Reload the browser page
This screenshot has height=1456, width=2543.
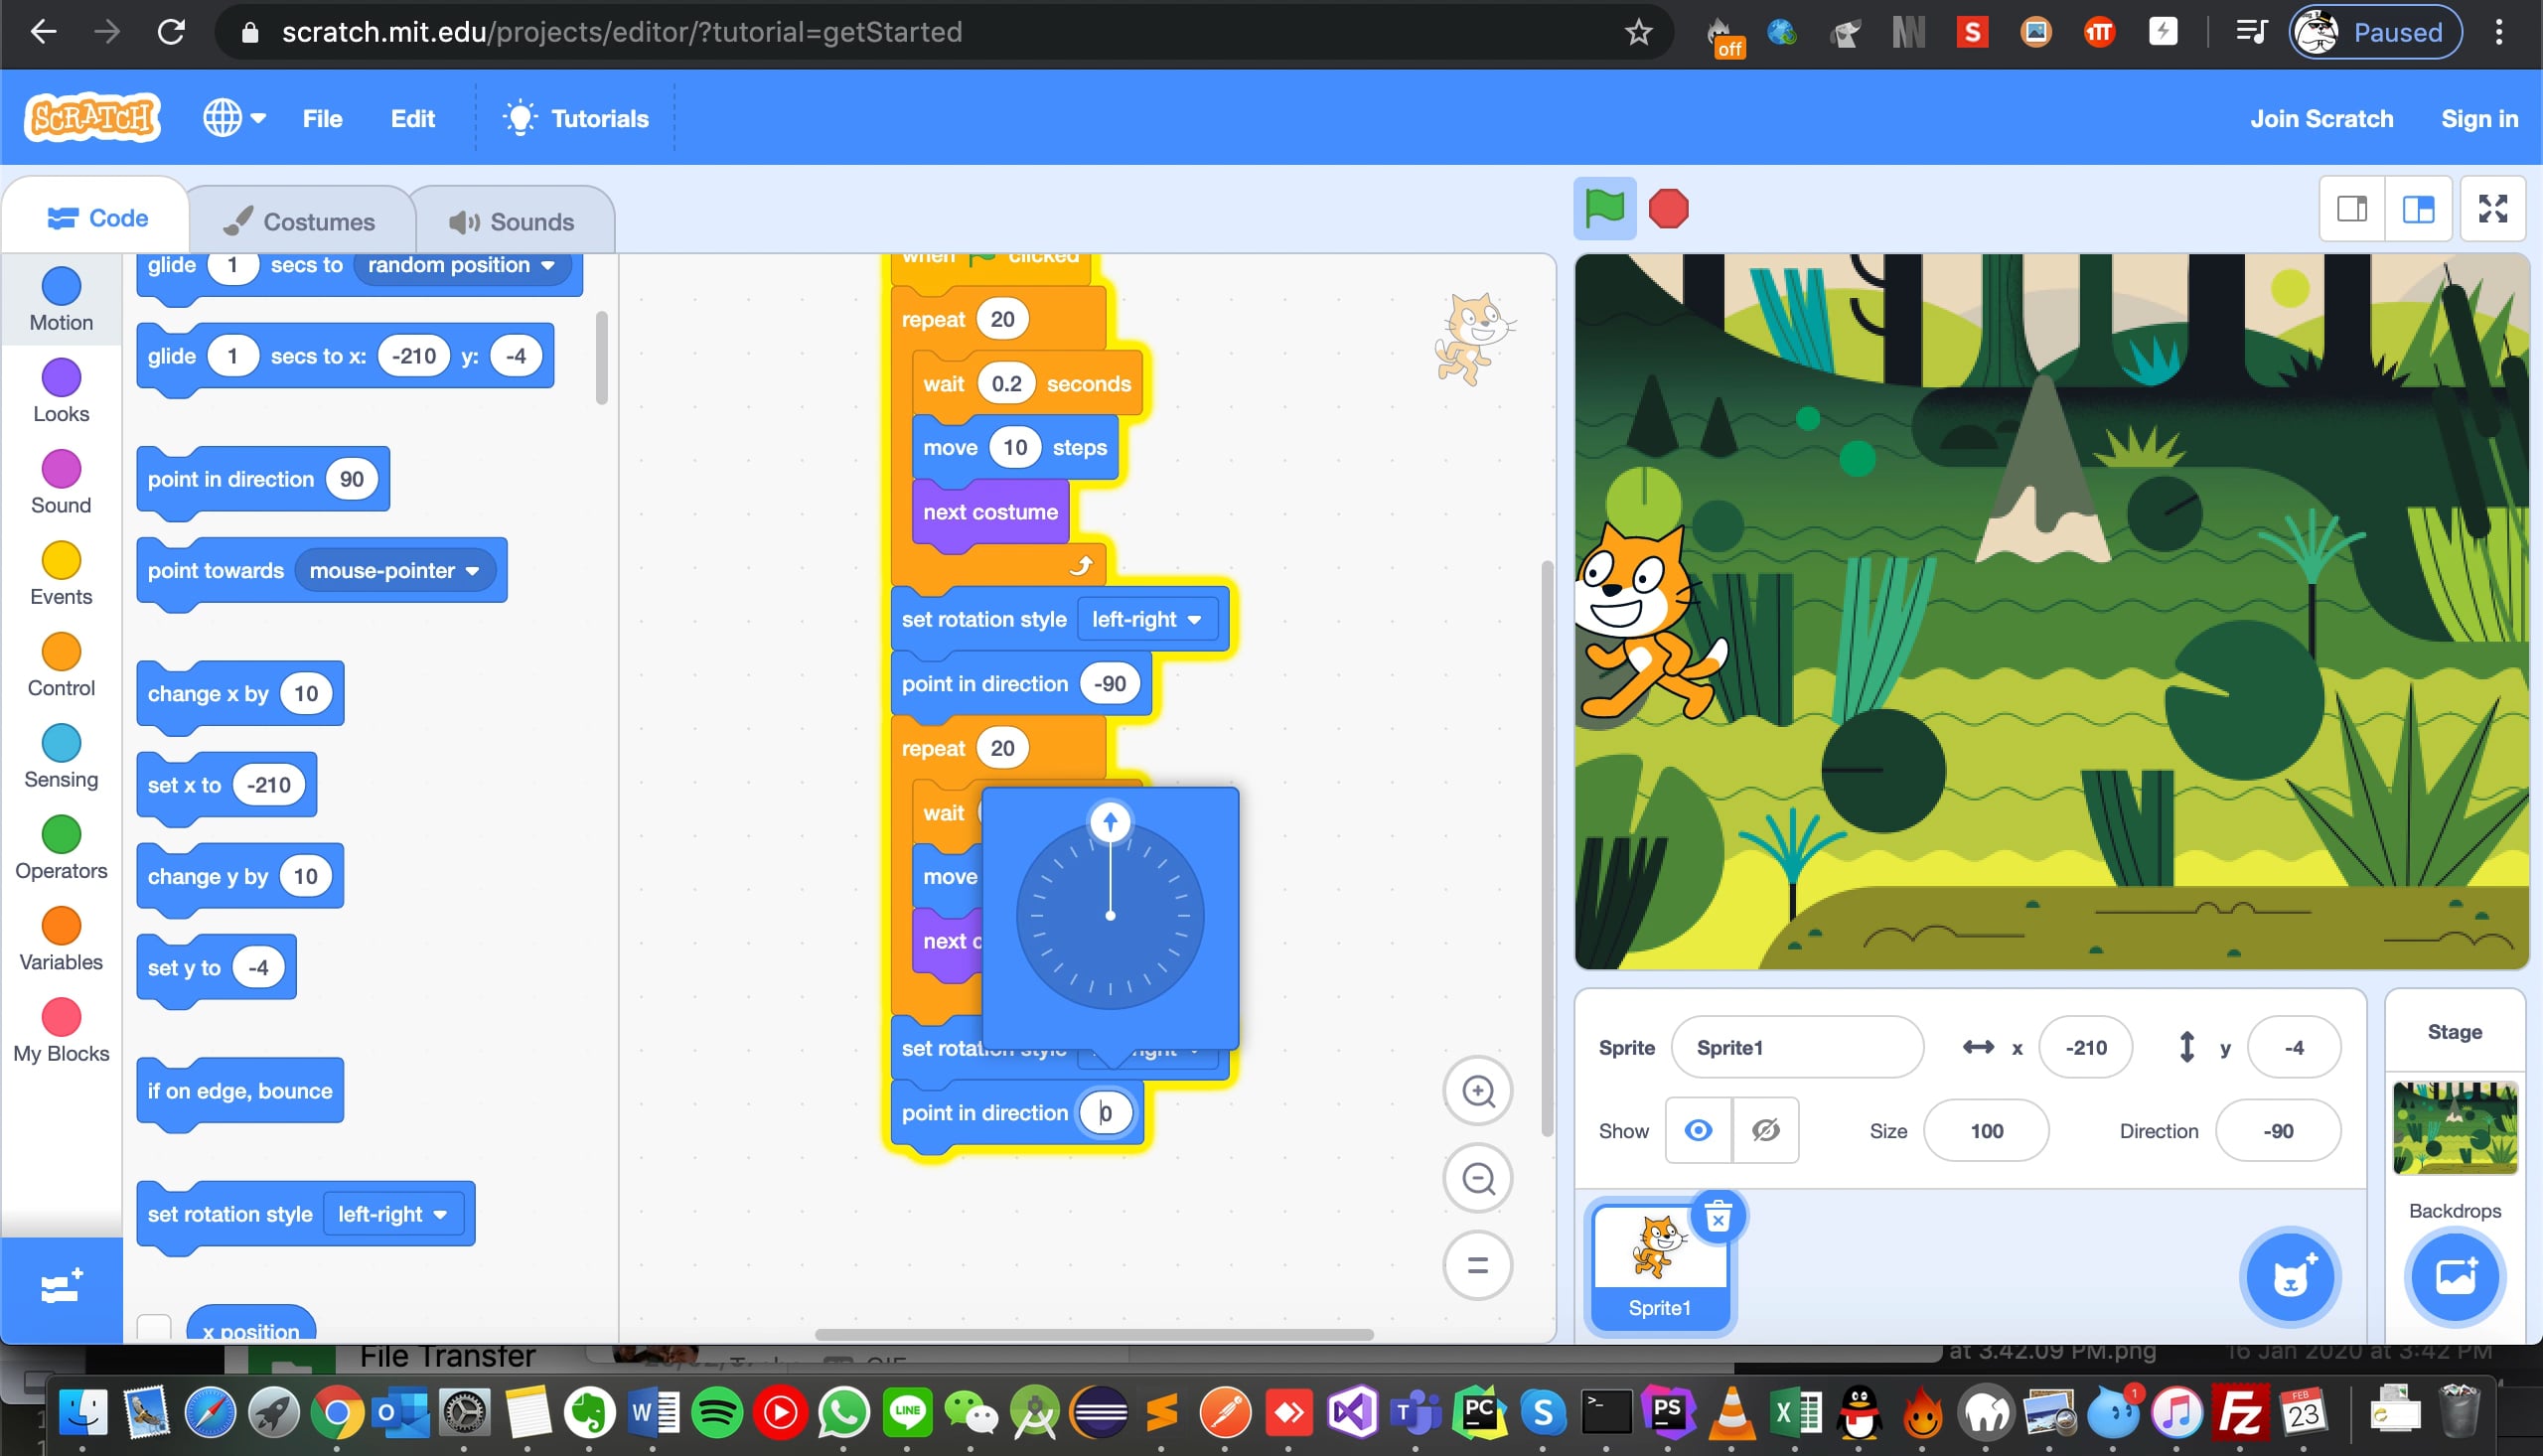pyautogui.click(x=172, y=32)
